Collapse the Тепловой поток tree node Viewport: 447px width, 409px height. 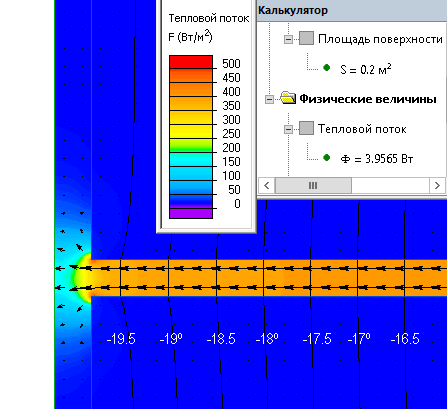coord(288,129)
